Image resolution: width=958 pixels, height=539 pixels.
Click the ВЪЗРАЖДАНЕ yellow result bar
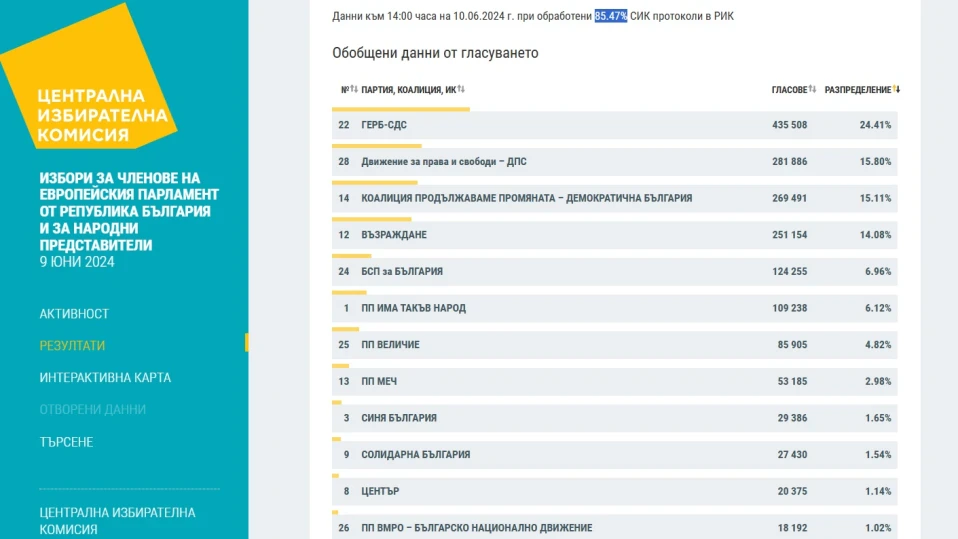[372, 219]
